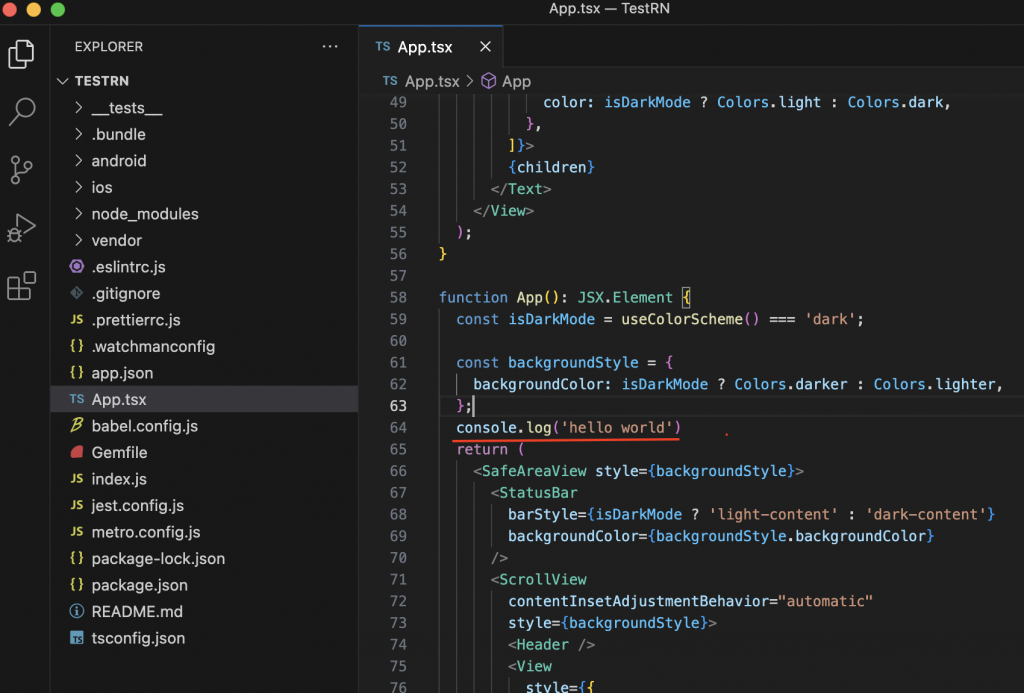The image size is (1024, 693).
Task: Click the StatusBar tag on line 67
Action: [538, 492]
